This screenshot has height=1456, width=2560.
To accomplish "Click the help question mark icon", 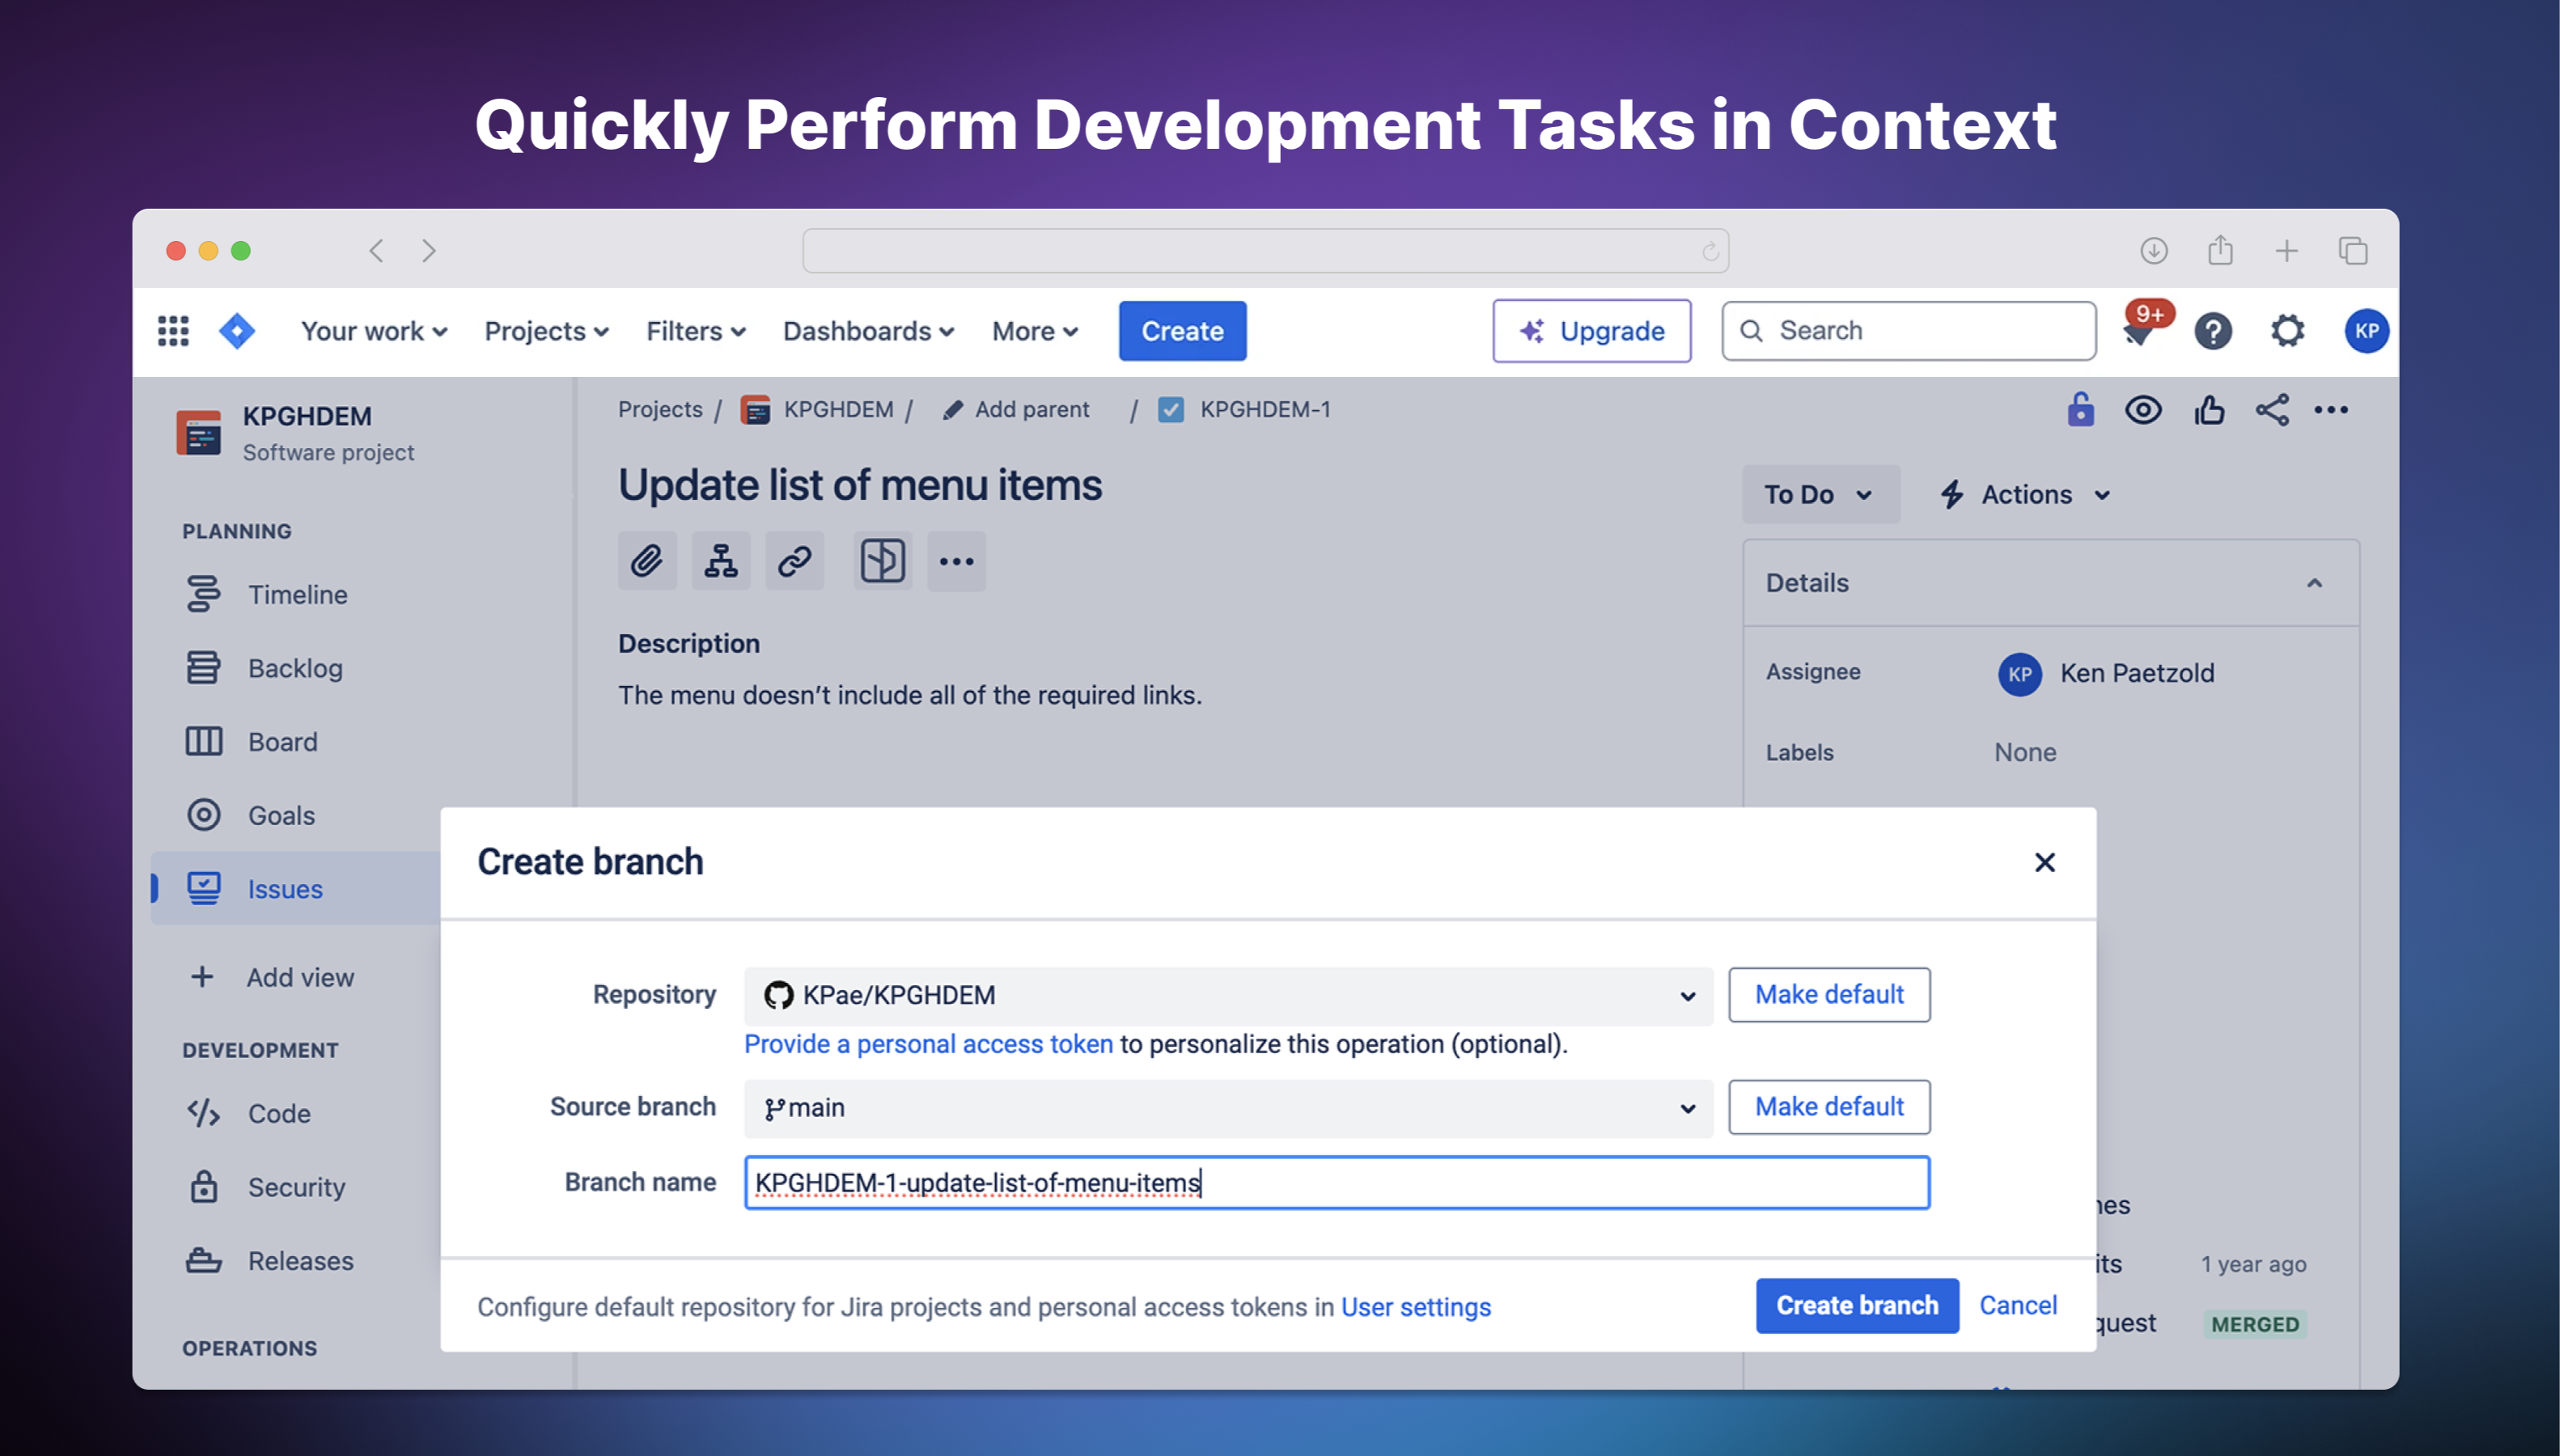I will click(x=2213, y=331).
